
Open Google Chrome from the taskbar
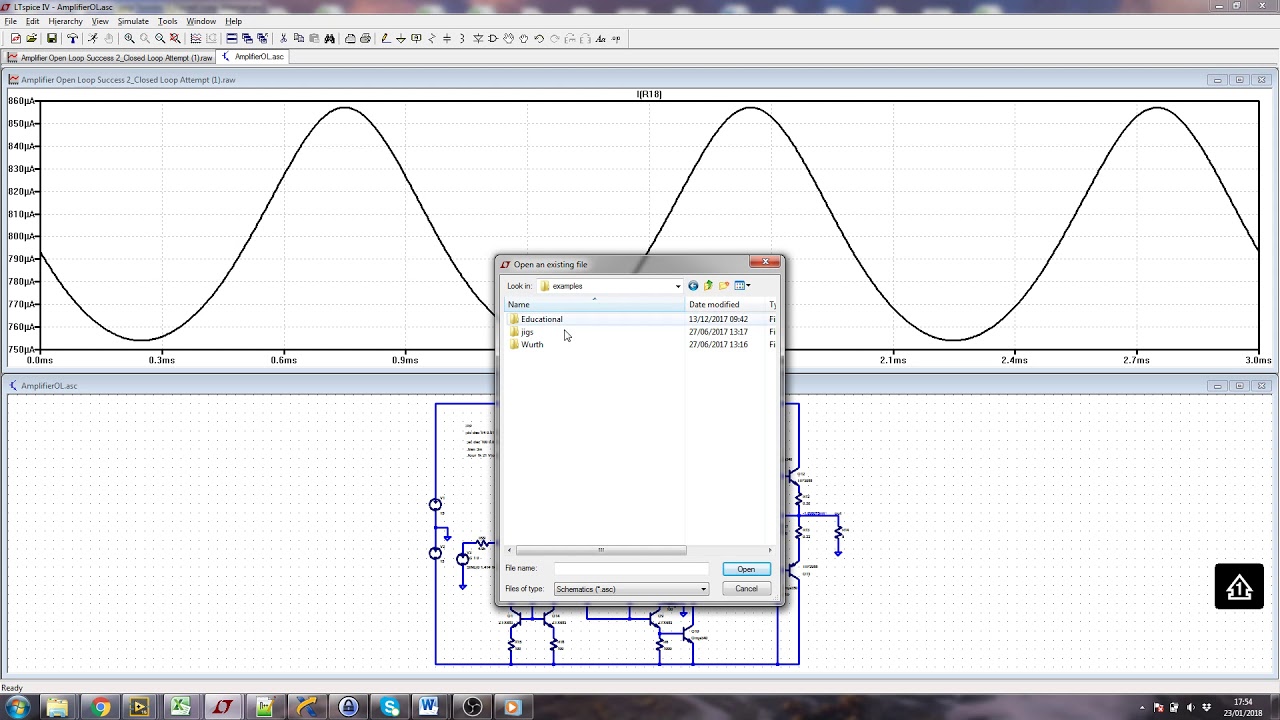point(100,707)
